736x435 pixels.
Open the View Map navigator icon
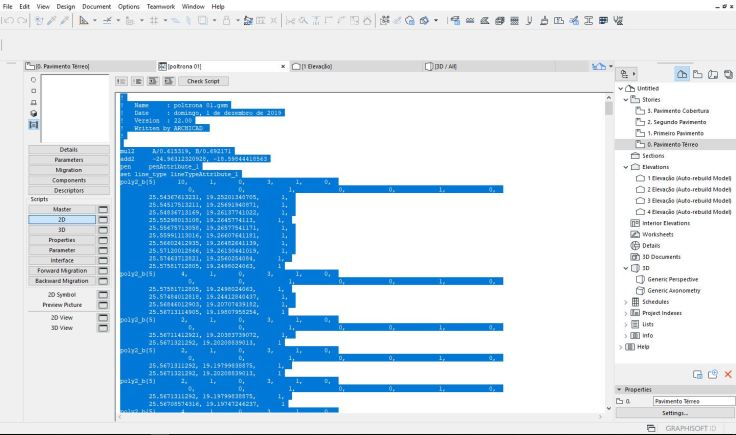tap(698, 74)
